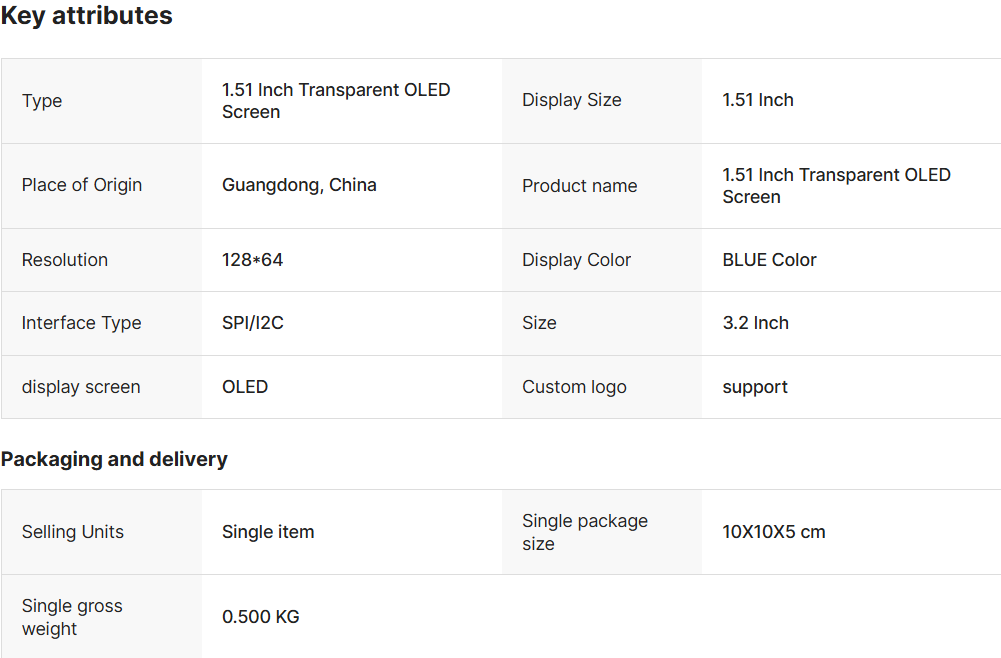This screenshot has height=658, width=1001.
Task: Select the "Selling Units" label
Action: tap(73, 532)
